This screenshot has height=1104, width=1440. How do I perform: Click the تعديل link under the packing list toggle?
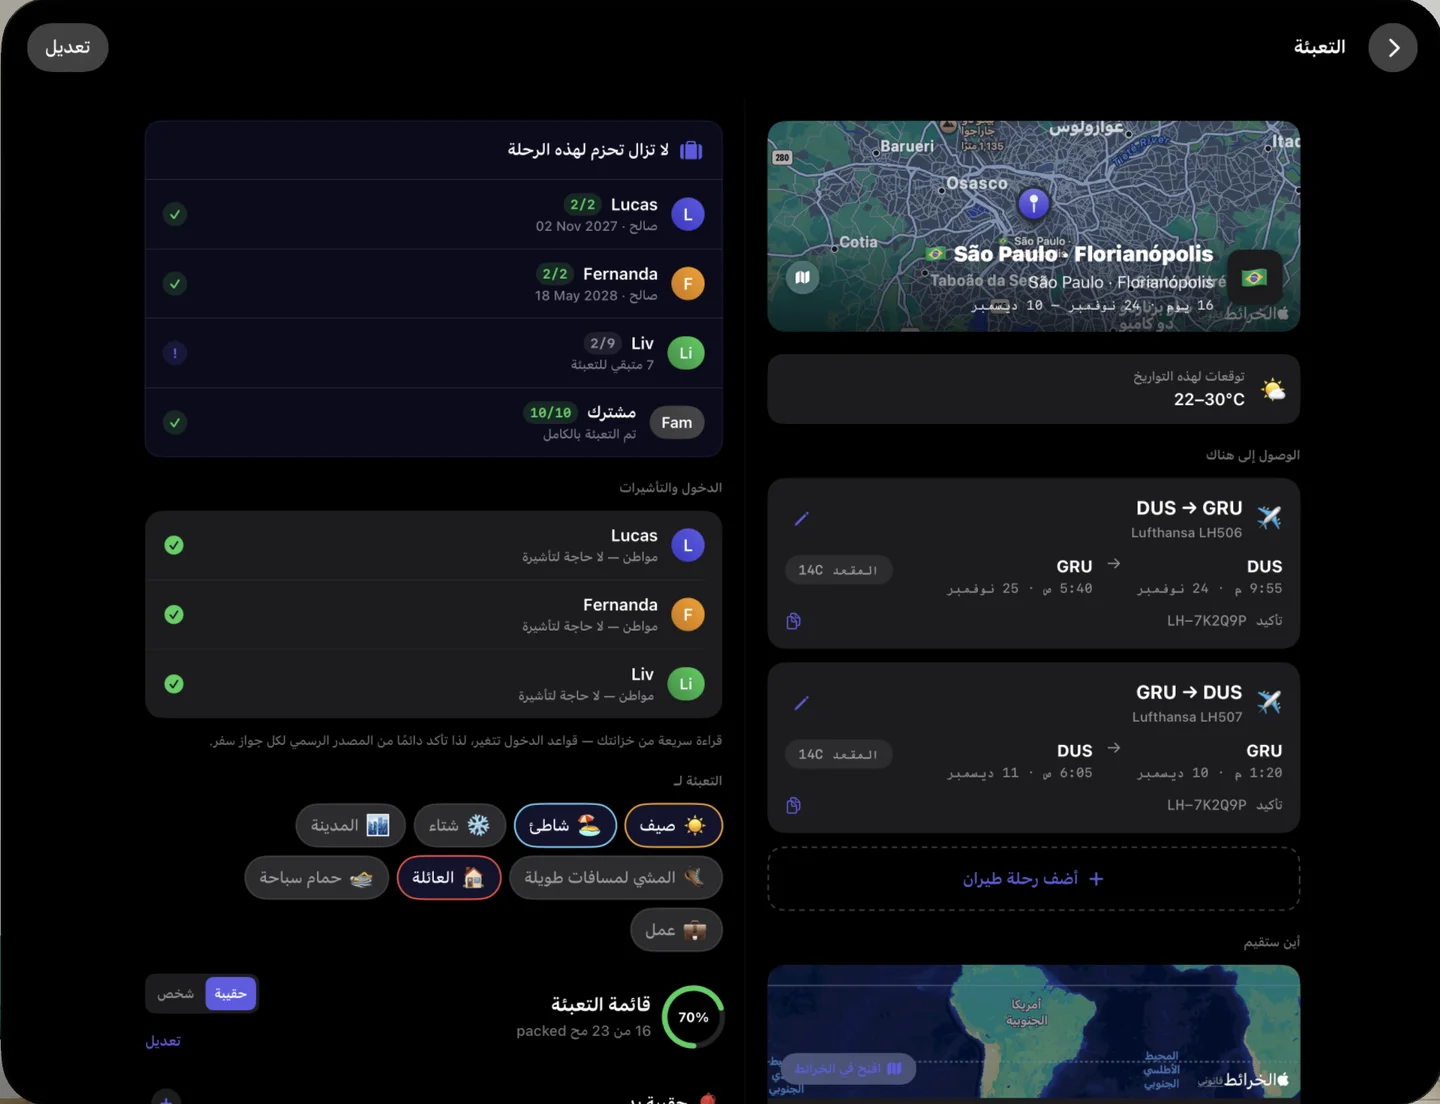coord(163,1041)
